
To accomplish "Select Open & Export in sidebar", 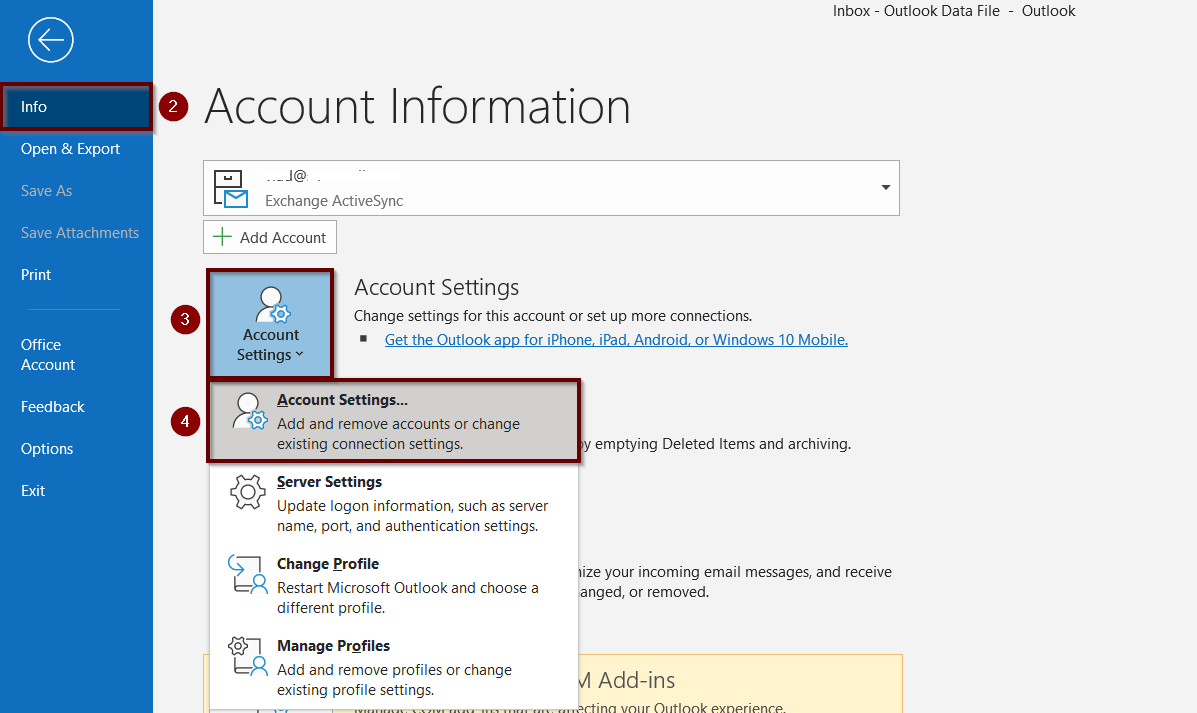I will [x=70, y=149].
